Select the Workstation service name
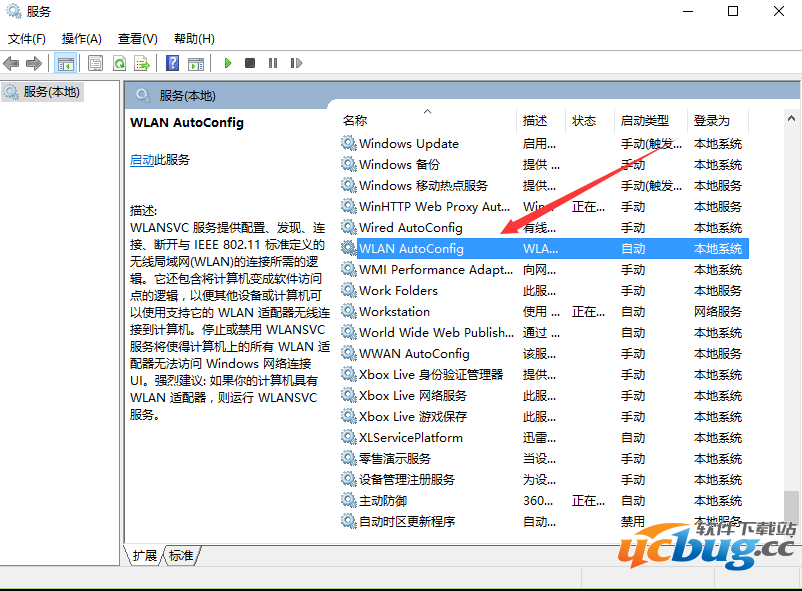 point(394,311)
